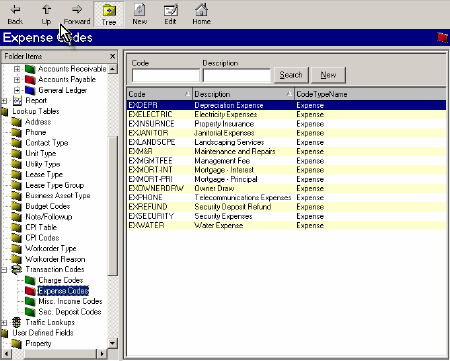This screenshot has width=450, height=361.
Task: Select the EXINSURNCE Property Insurance row
Action: [x=287, y=124]
